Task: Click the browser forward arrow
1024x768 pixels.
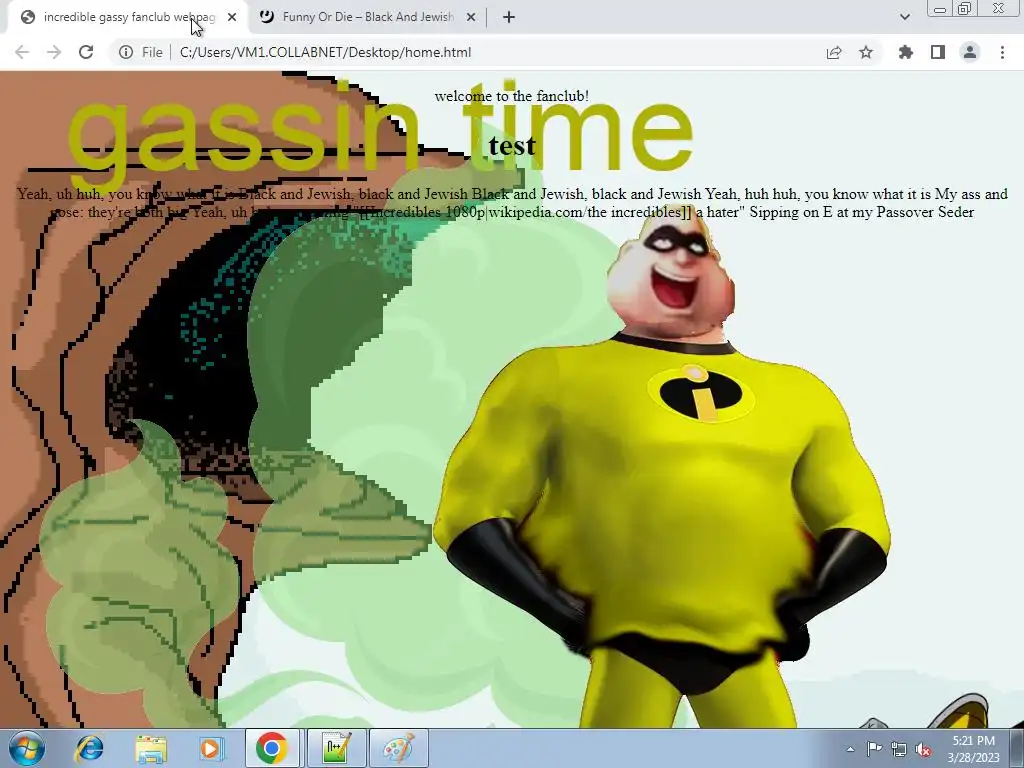Action: pos(54,52)
